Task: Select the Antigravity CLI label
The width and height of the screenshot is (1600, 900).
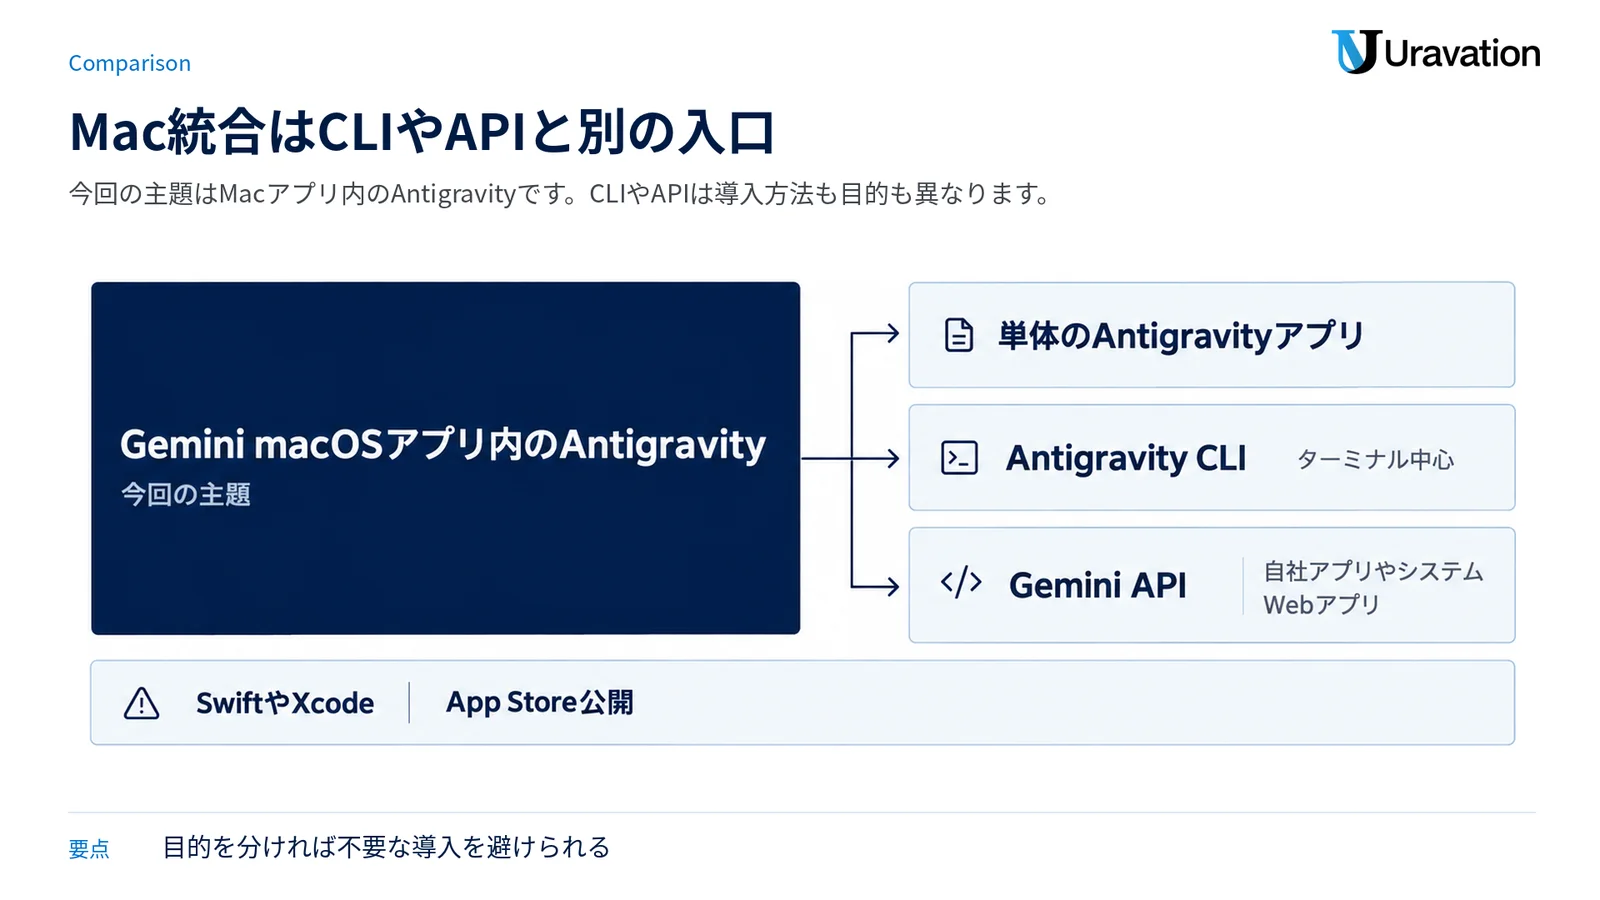Action: 1126,458
